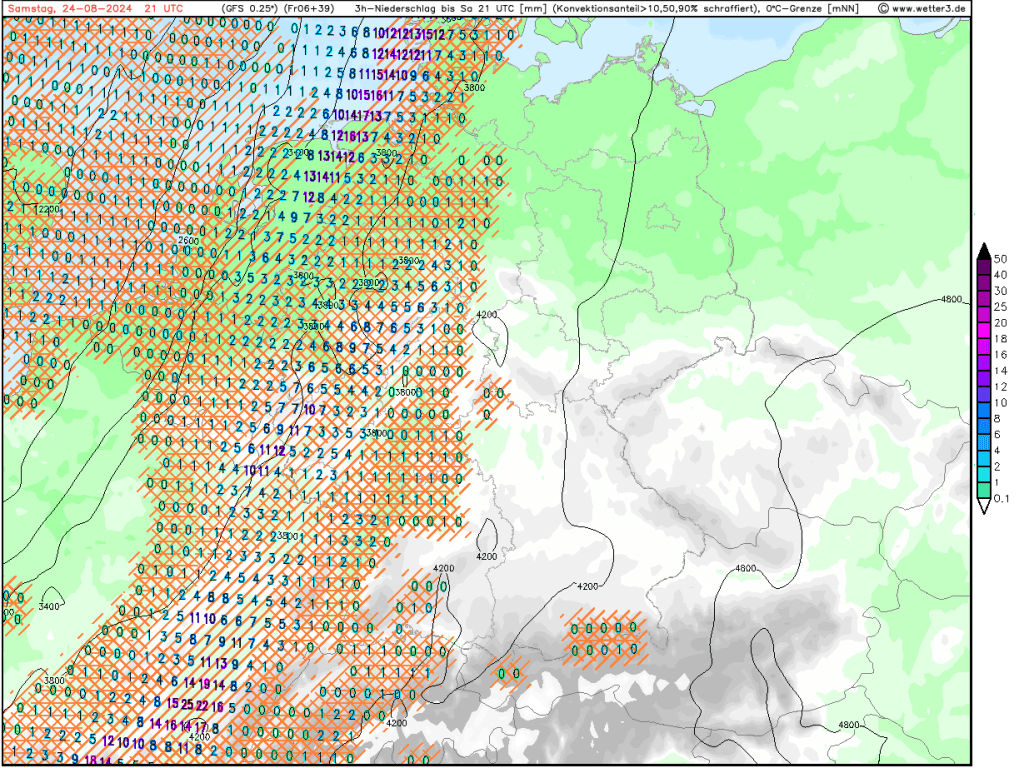This screenshot has width=1024, height=768.
Task: Click the black top arrow of the color scale
Action: tap(984, 249)
